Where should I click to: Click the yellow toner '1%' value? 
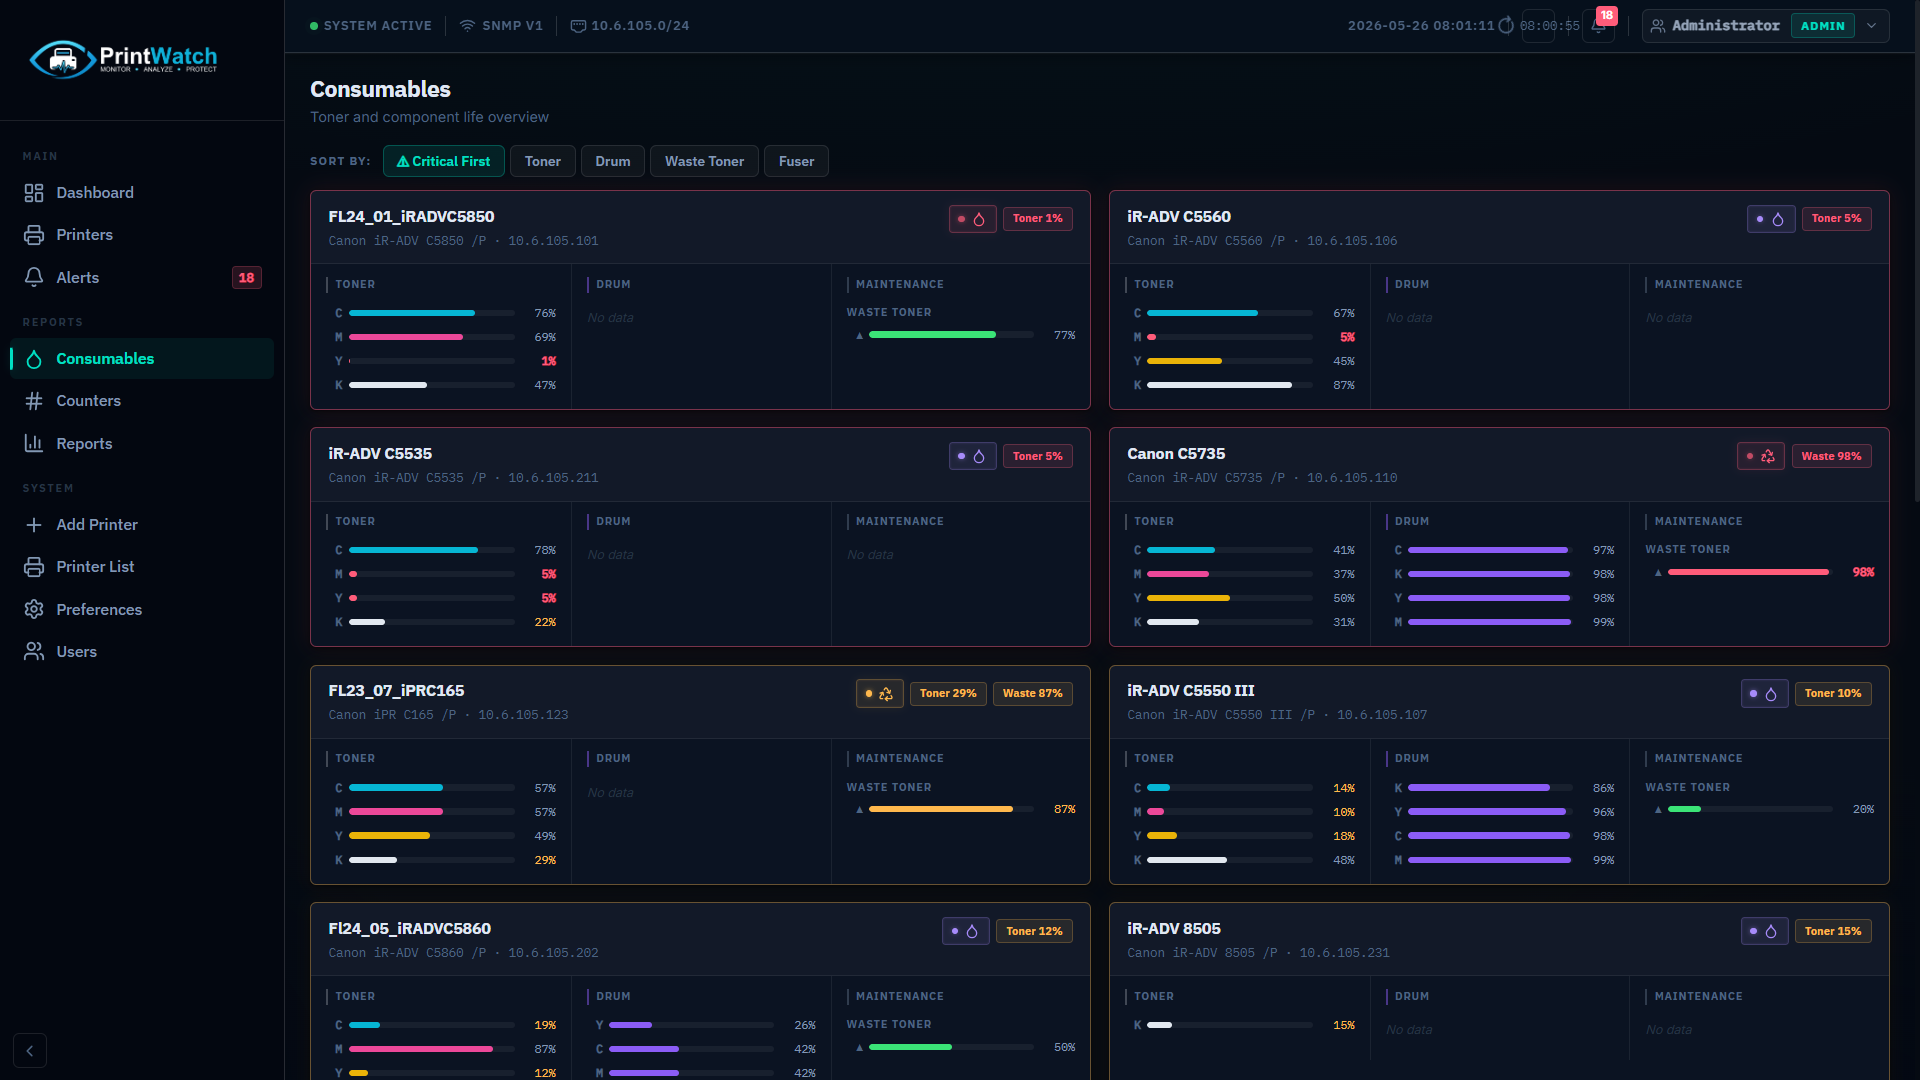point(549,361)
